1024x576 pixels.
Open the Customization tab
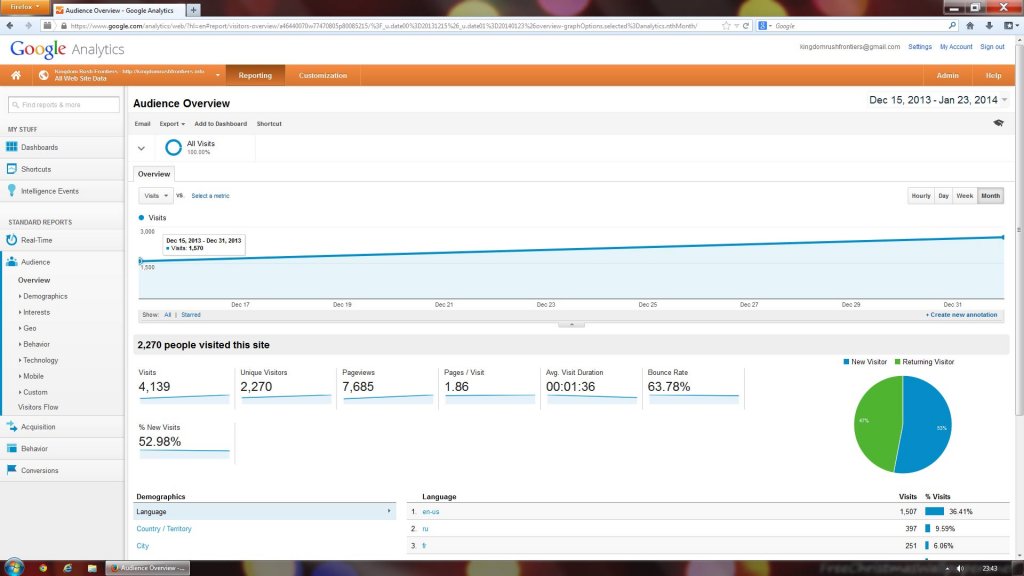(323, 75)
